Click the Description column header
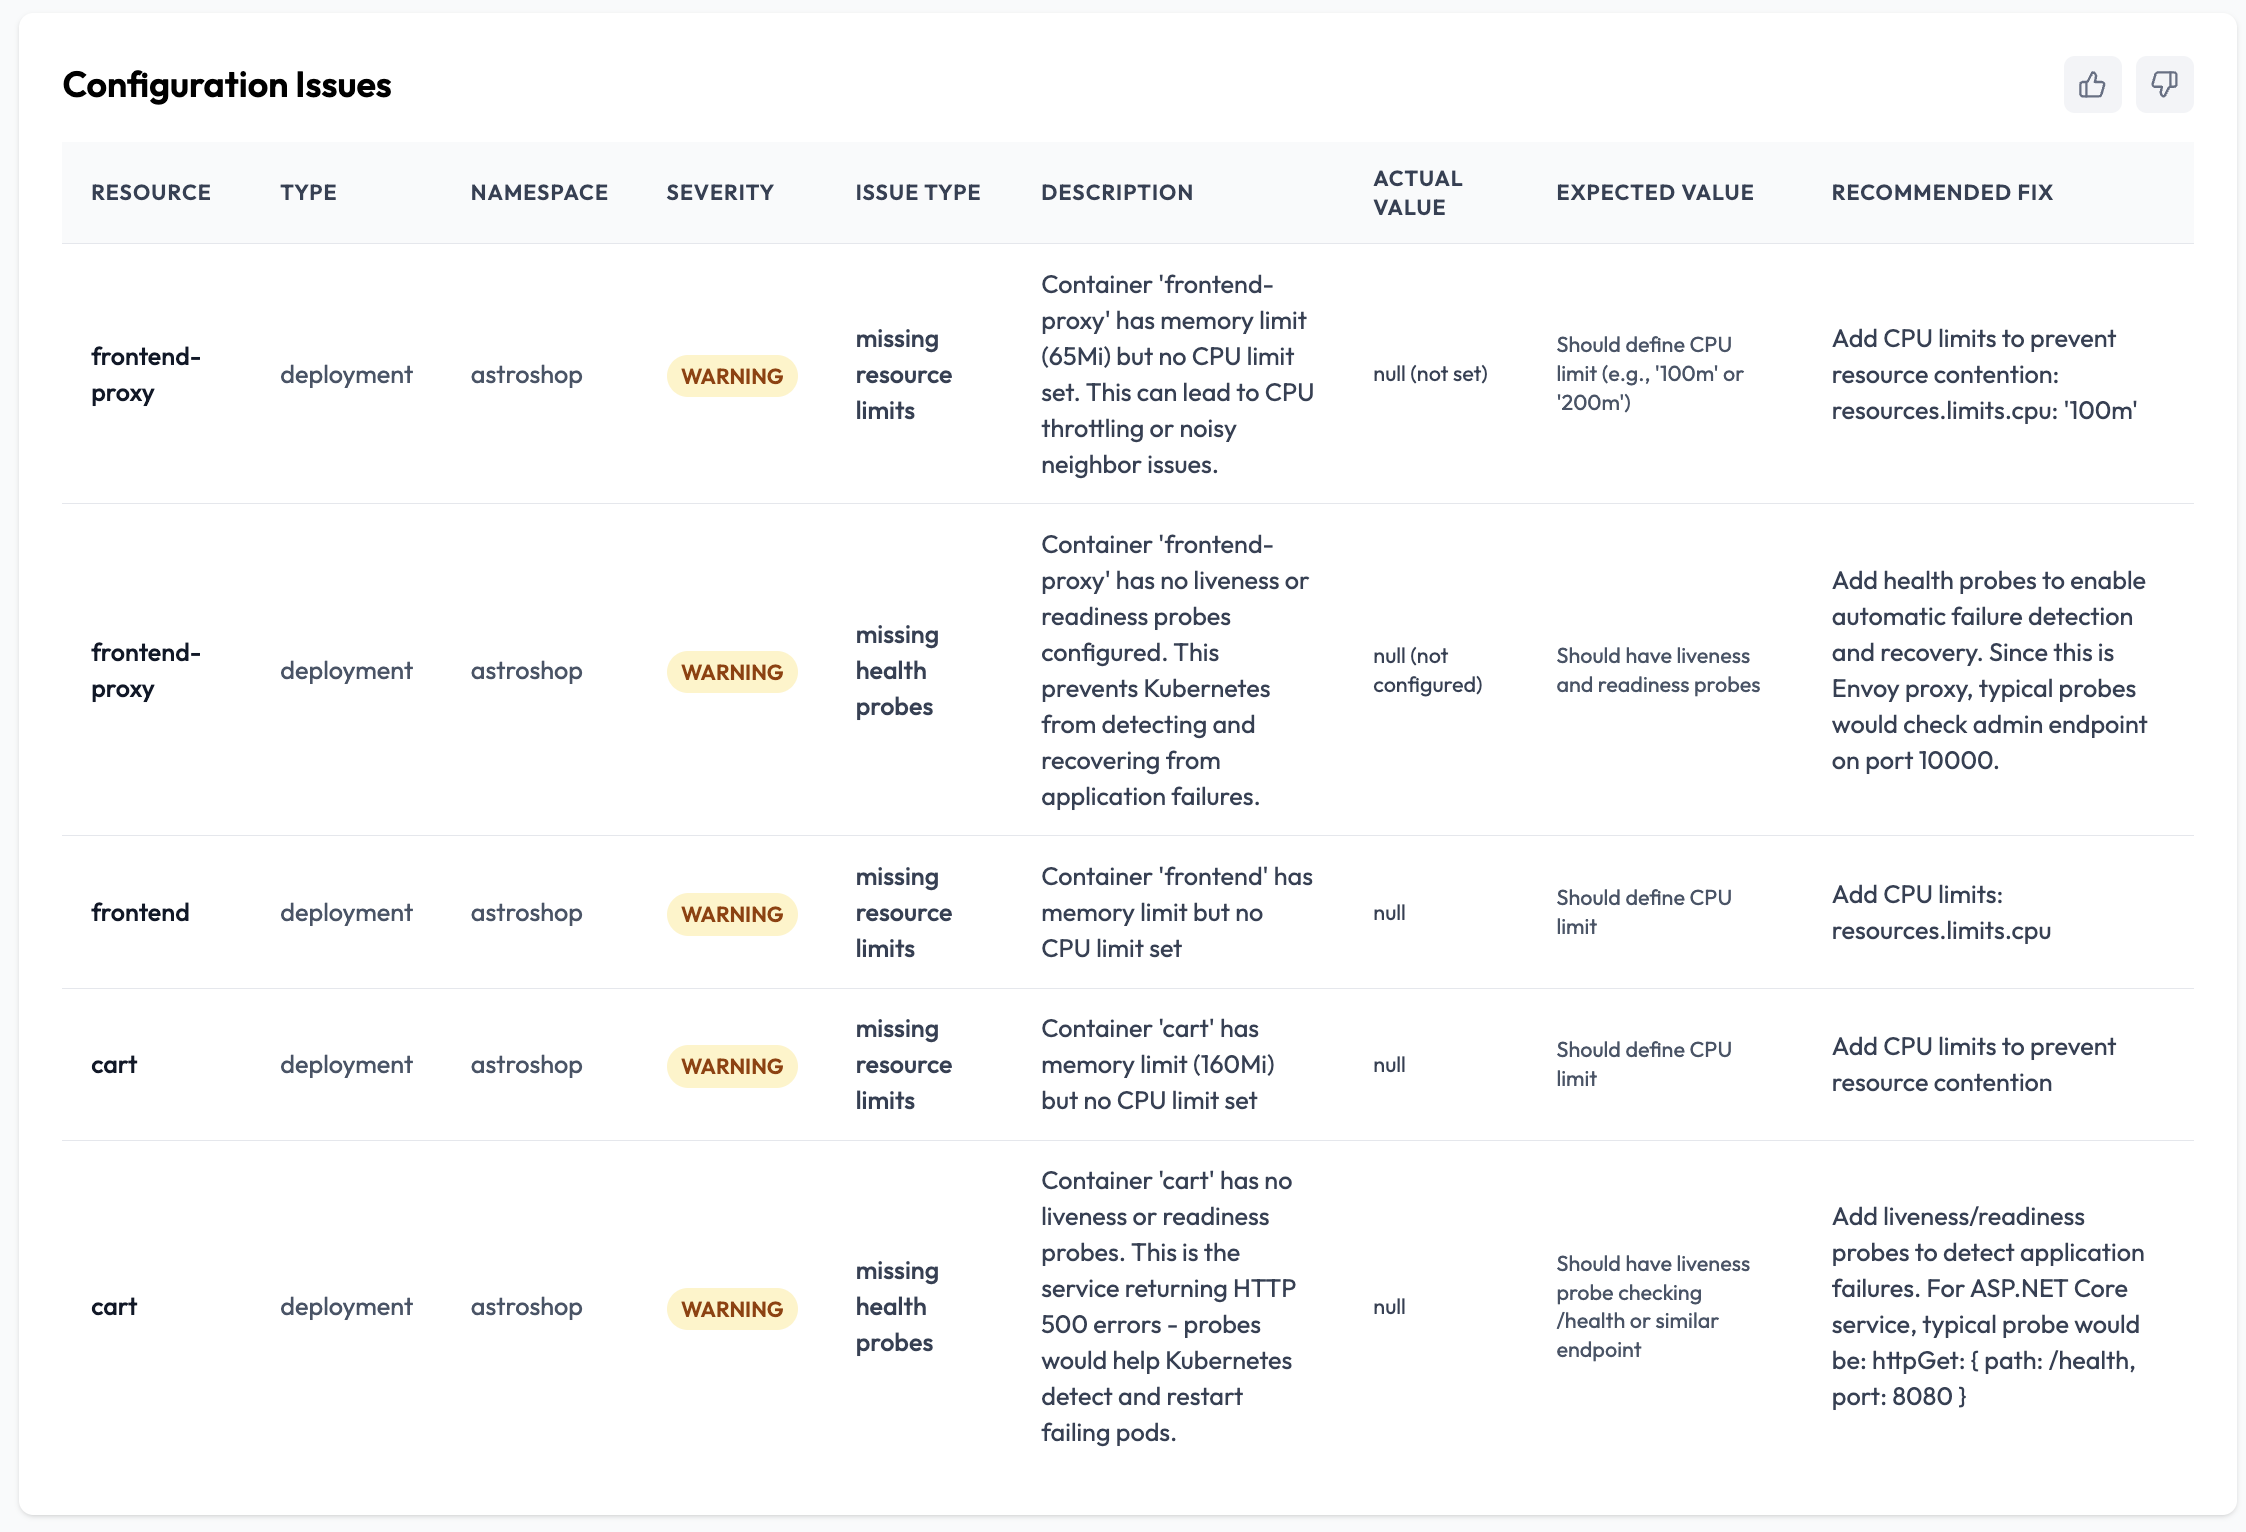The width and height of the screenshot is (2246, 1532). tap(1117, 192)
